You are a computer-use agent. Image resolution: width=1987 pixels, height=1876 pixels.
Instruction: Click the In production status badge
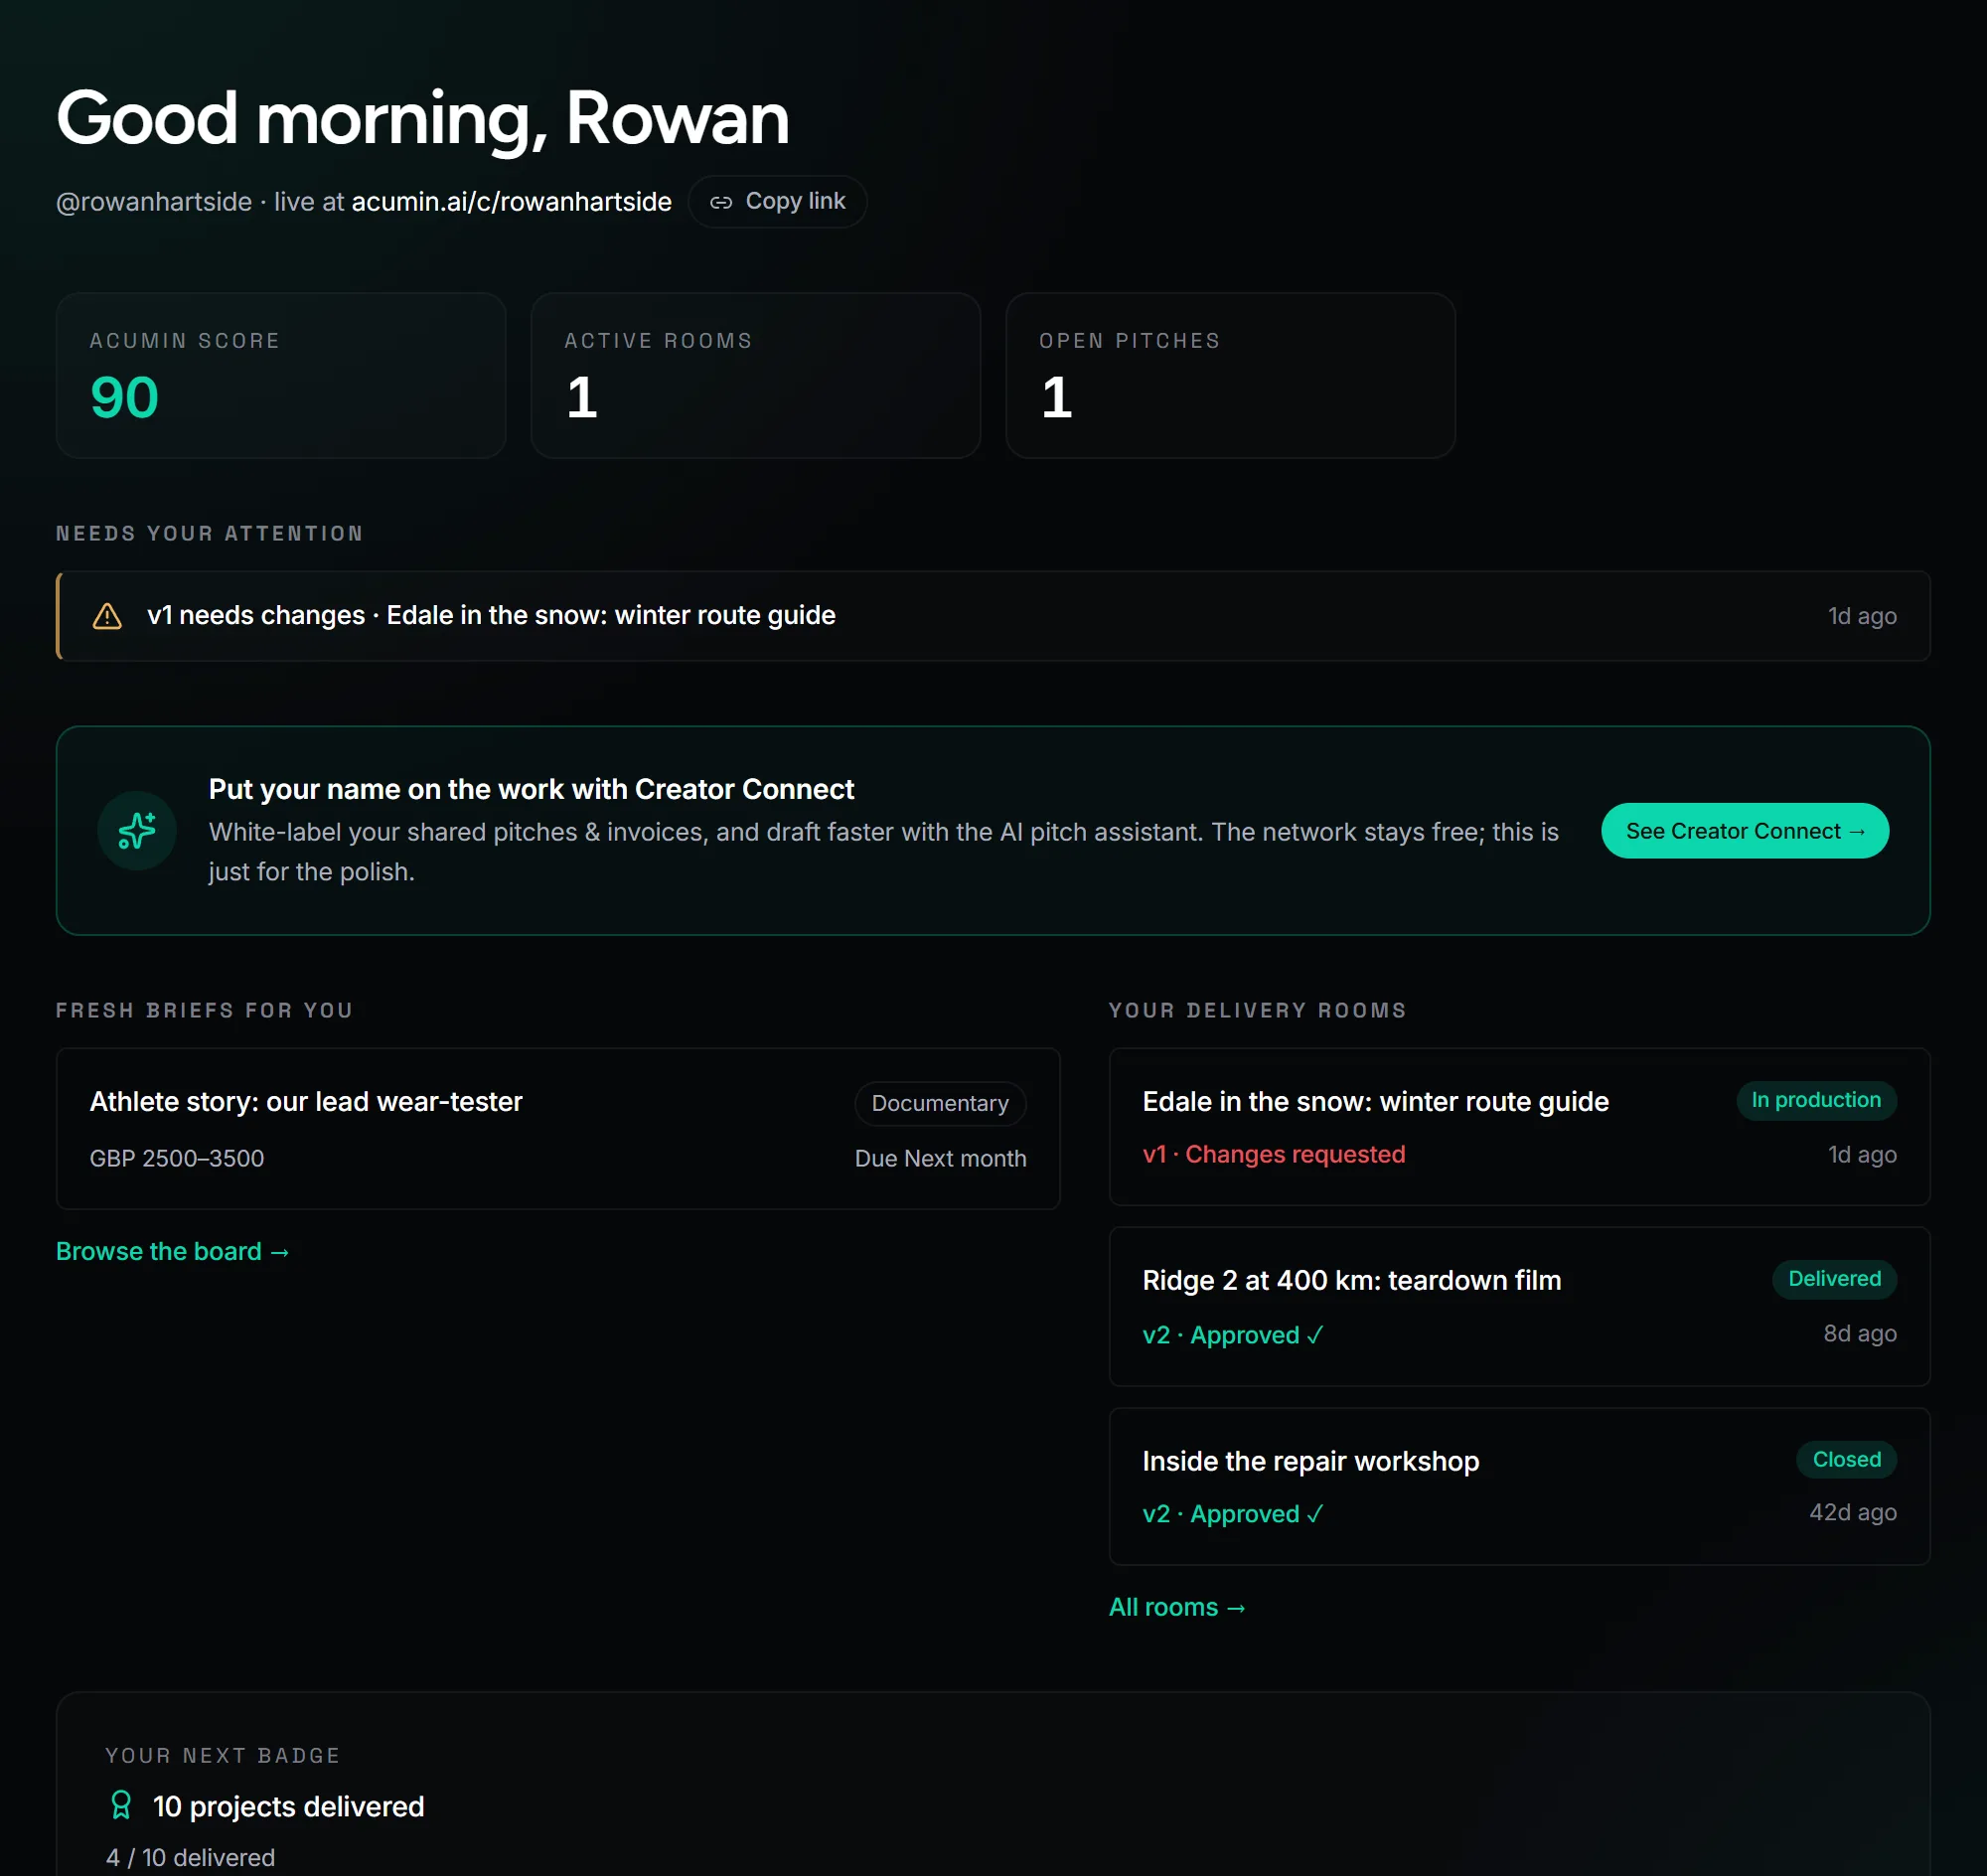[x=1816, y=1100]
